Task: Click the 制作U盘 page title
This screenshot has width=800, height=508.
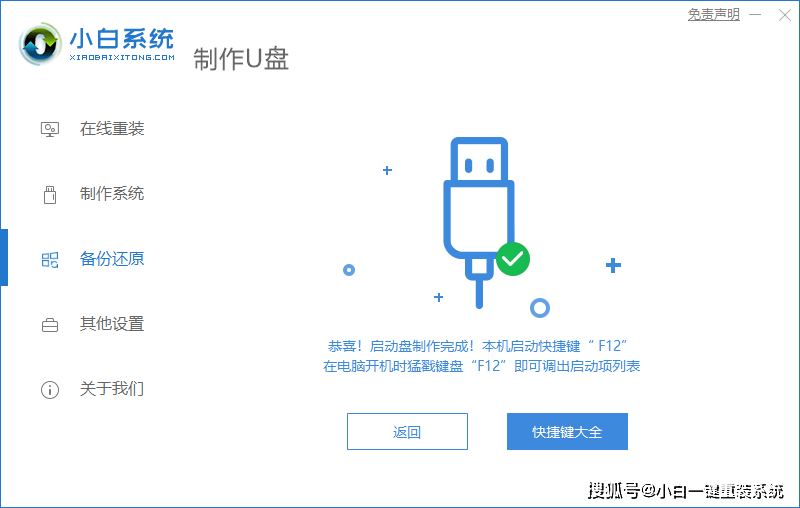Action: tap(241, 59)
